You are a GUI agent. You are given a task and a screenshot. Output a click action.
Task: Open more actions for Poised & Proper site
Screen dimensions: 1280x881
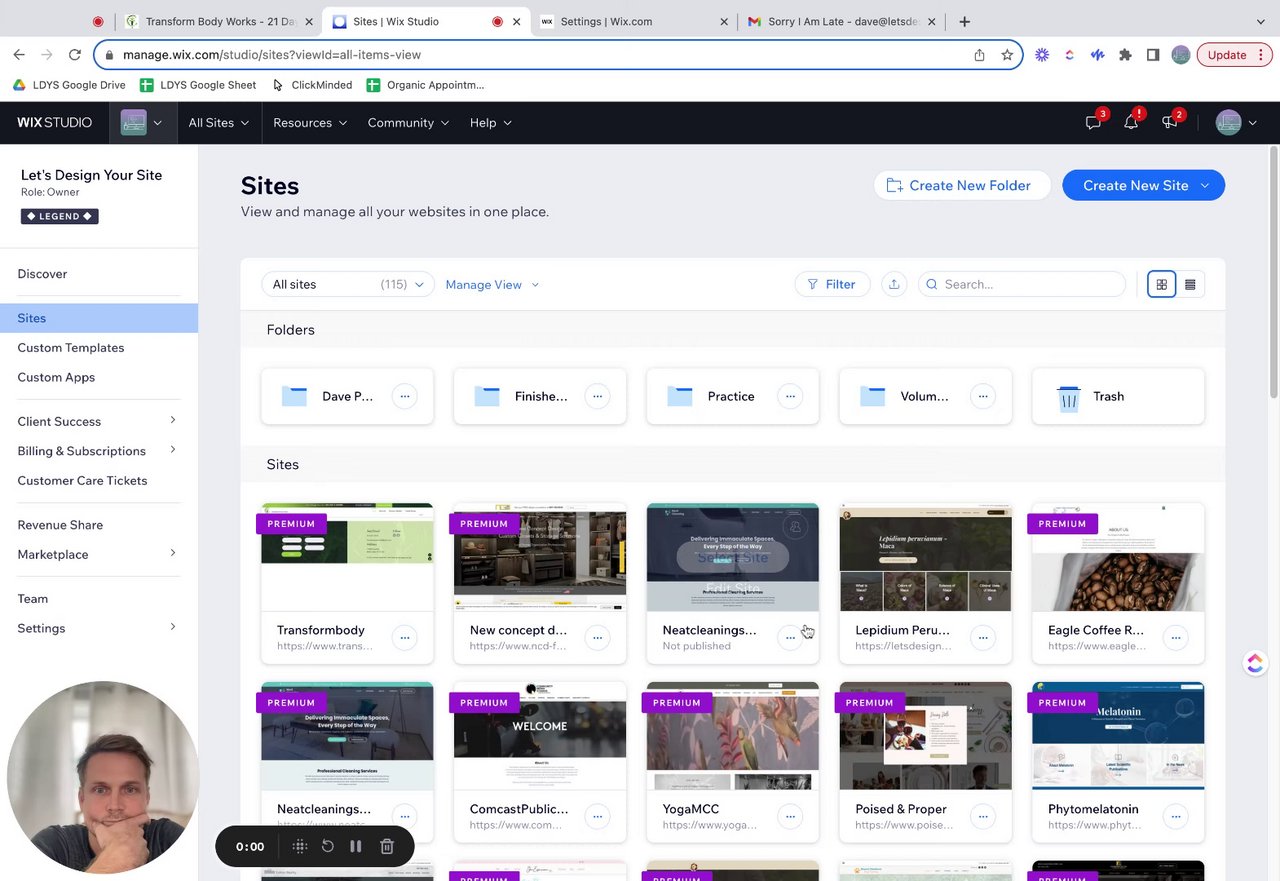983,816
